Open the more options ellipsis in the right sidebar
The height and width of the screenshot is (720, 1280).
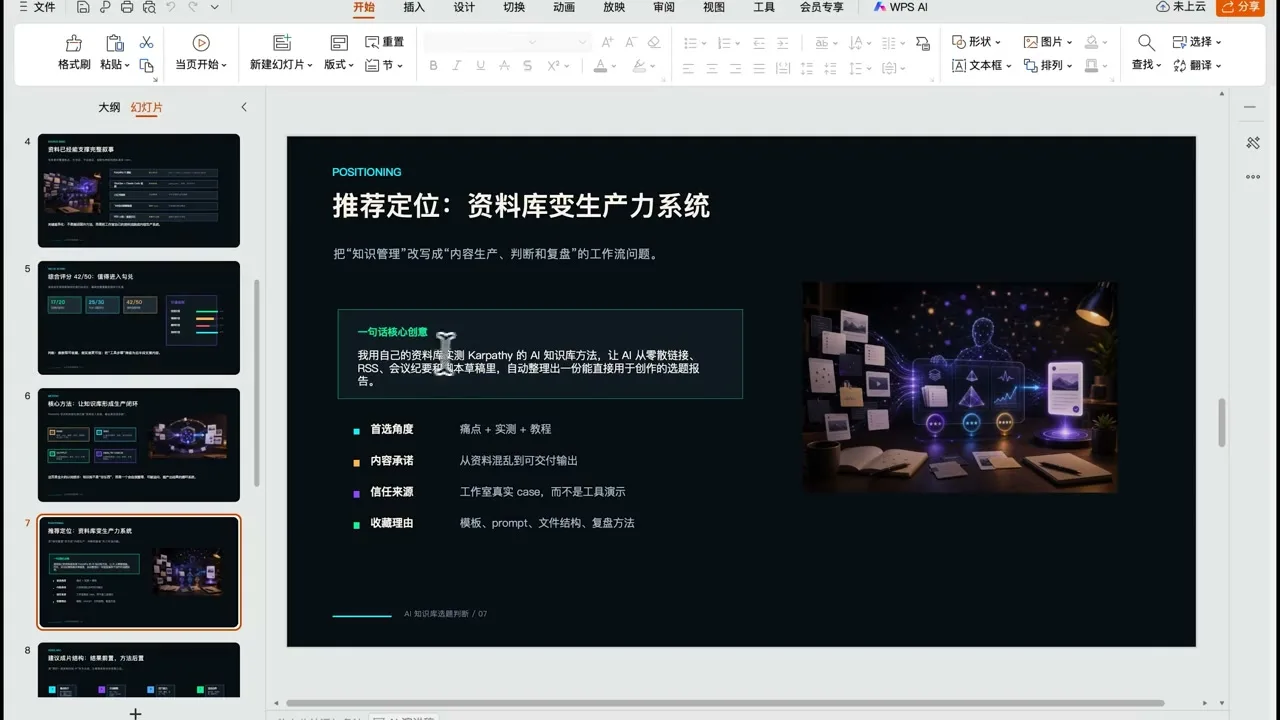click(1253, 177)
